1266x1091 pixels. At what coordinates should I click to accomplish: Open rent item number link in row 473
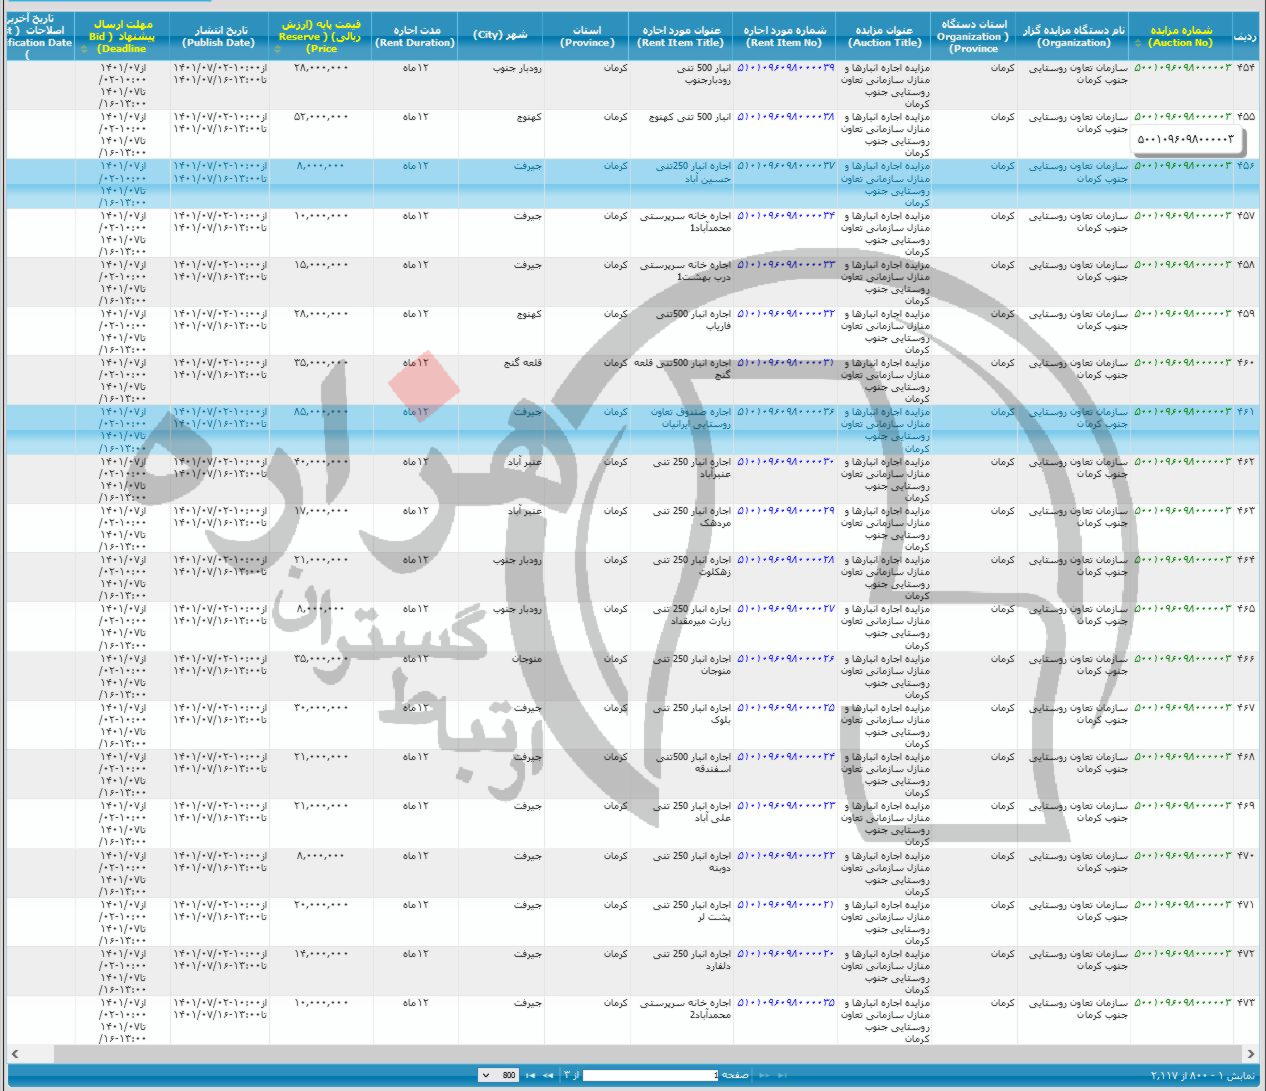coord(785,1003)
